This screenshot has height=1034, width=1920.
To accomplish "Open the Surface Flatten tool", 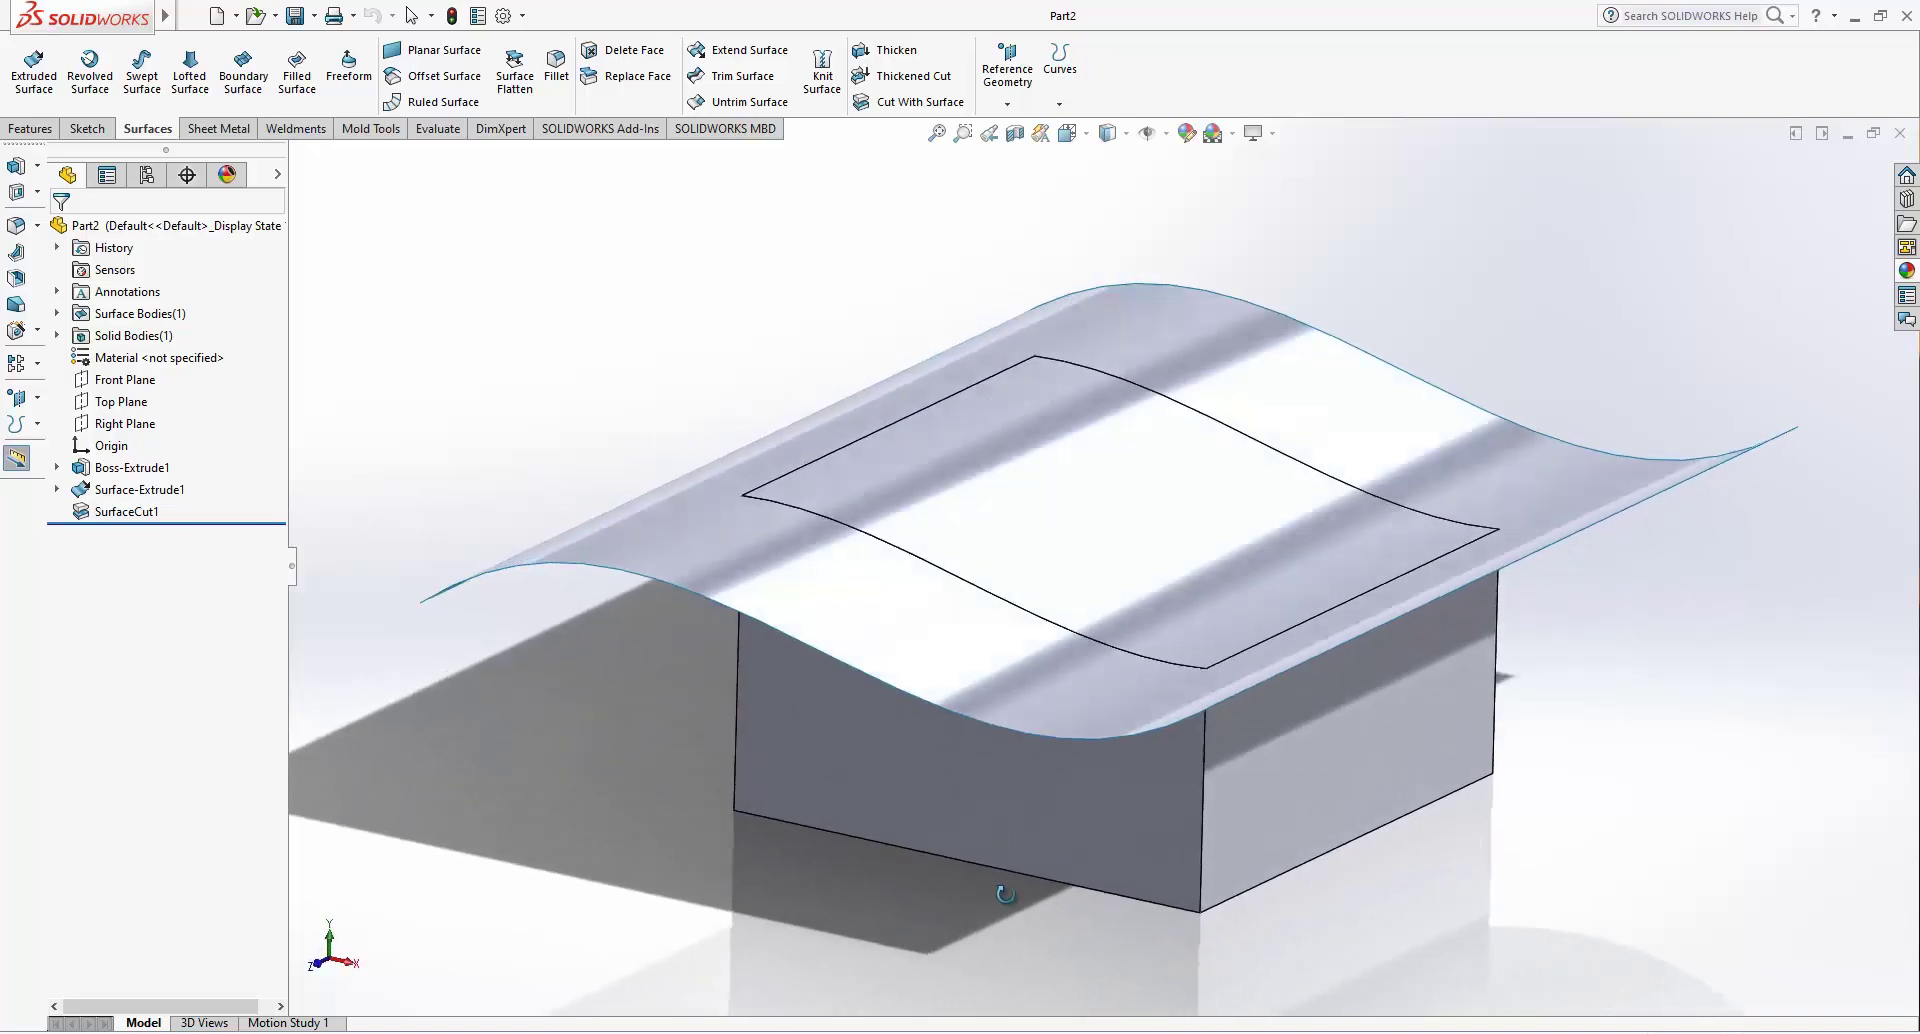I will [x=515, y=72].
